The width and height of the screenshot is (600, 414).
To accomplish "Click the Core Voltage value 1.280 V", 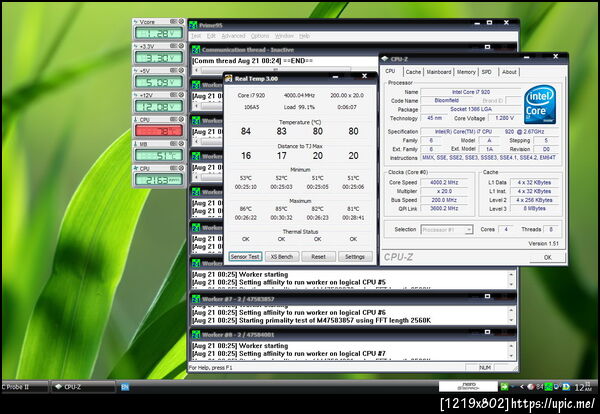I will [504, 118].
